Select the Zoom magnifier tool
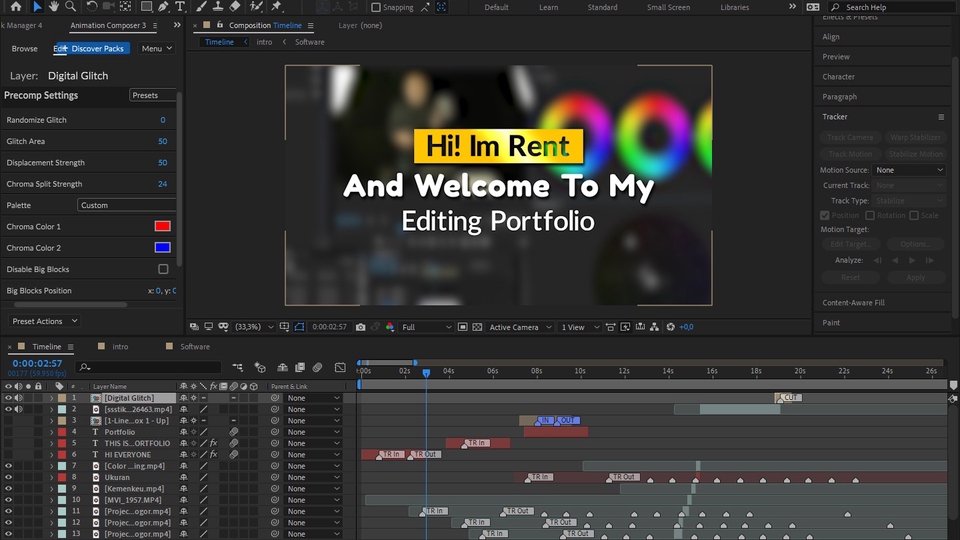This screenshot has width=960, height=540. tap(71, 6)
